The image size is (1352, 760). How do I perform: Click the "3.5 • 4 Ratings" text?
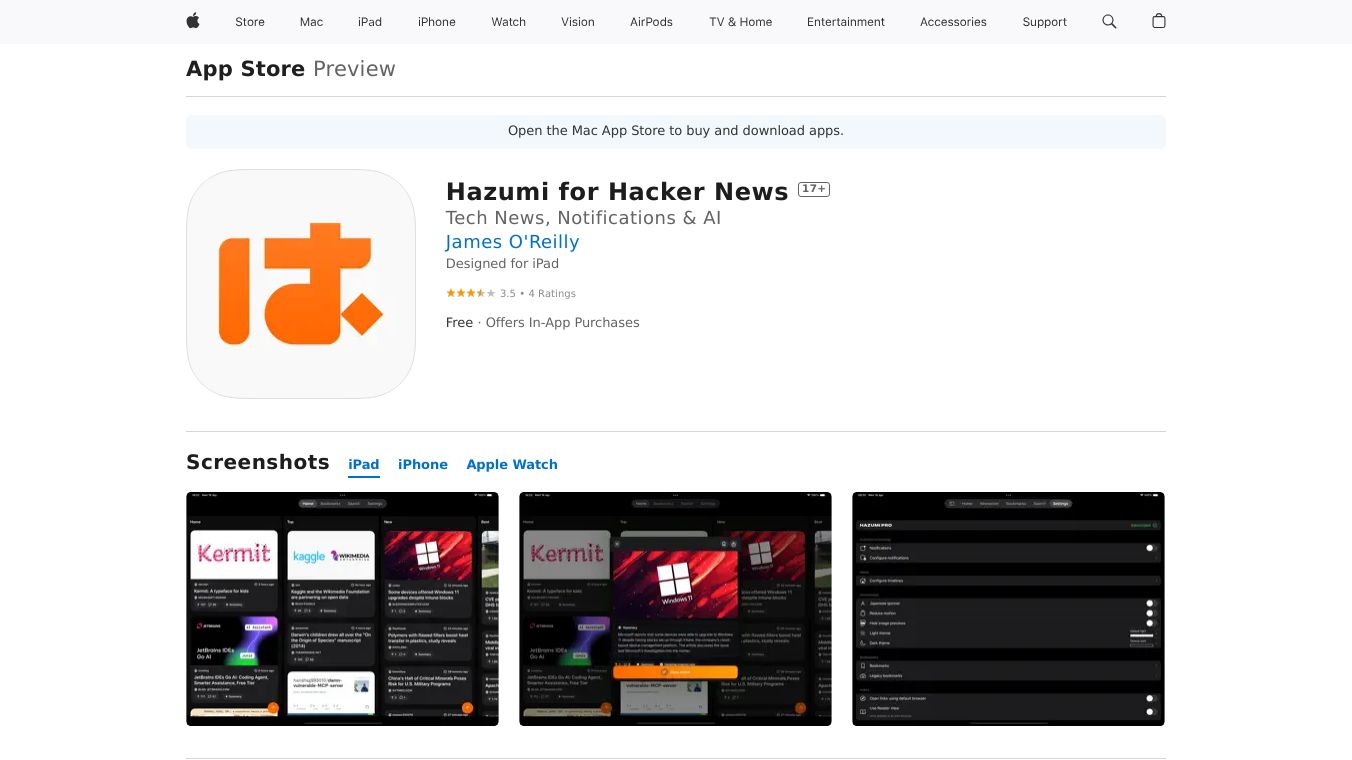coord(538,294)
